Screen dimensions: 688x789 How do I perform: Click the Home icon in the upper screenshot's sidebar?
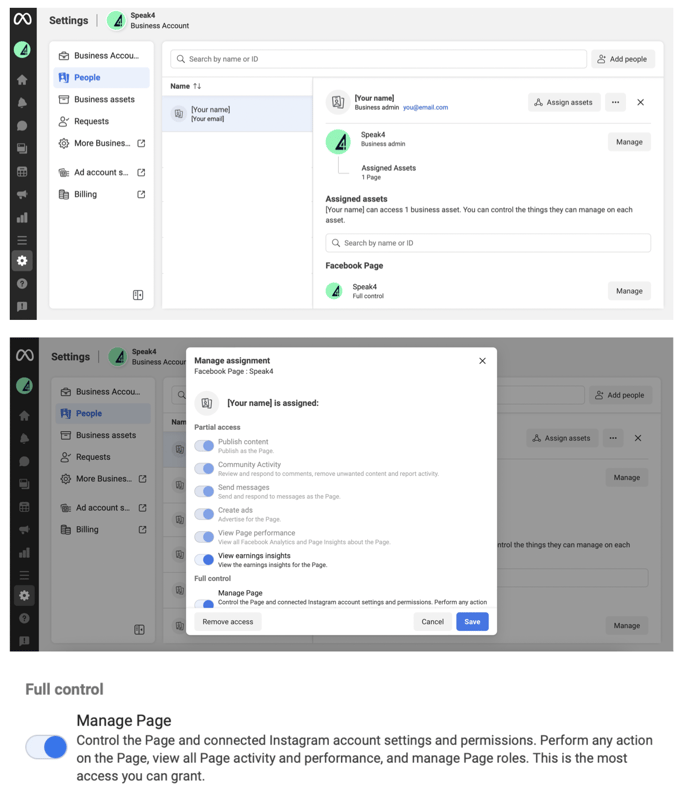pos(22,80)
